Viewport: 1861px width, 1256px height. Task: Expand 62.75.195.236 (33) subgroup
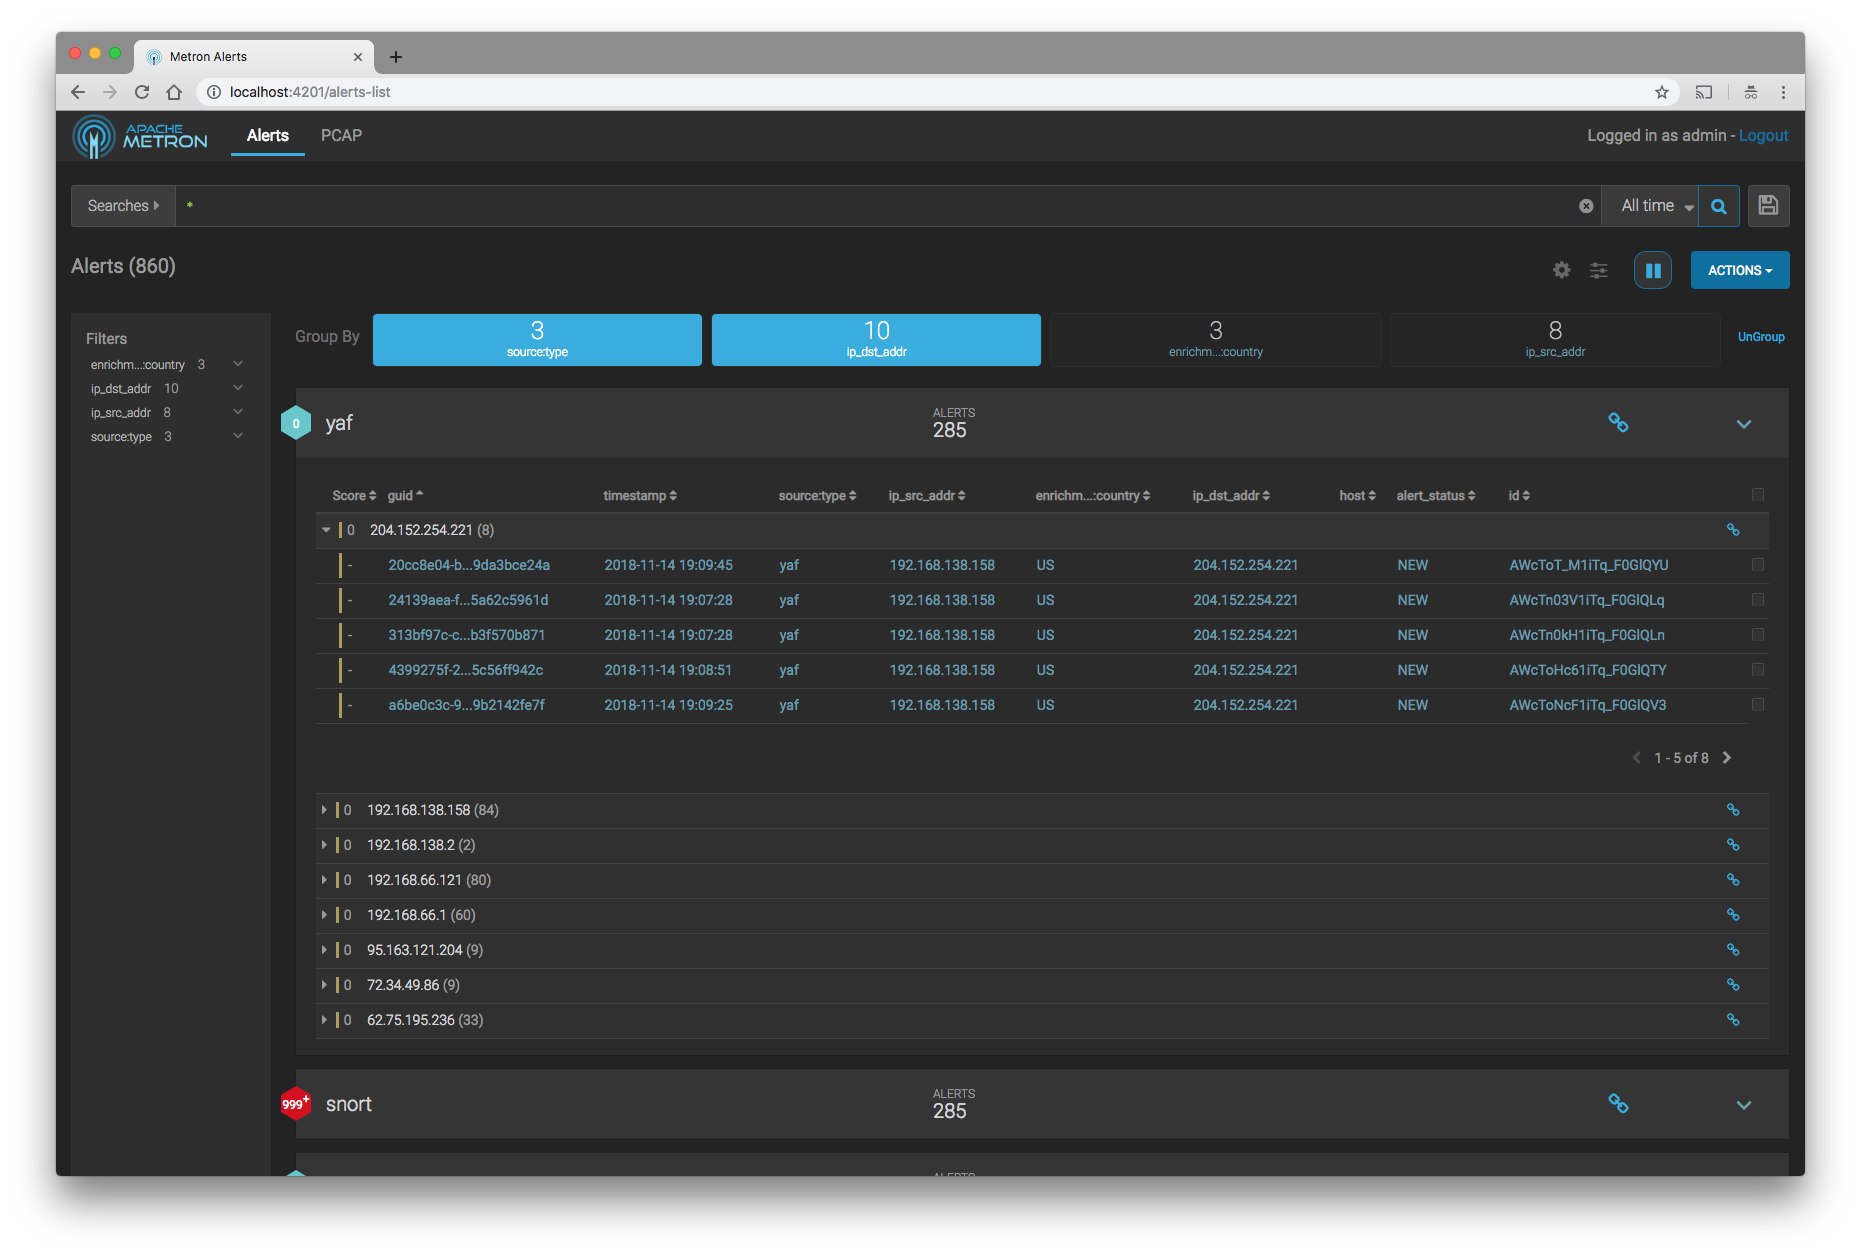[x=324, y=1020]
